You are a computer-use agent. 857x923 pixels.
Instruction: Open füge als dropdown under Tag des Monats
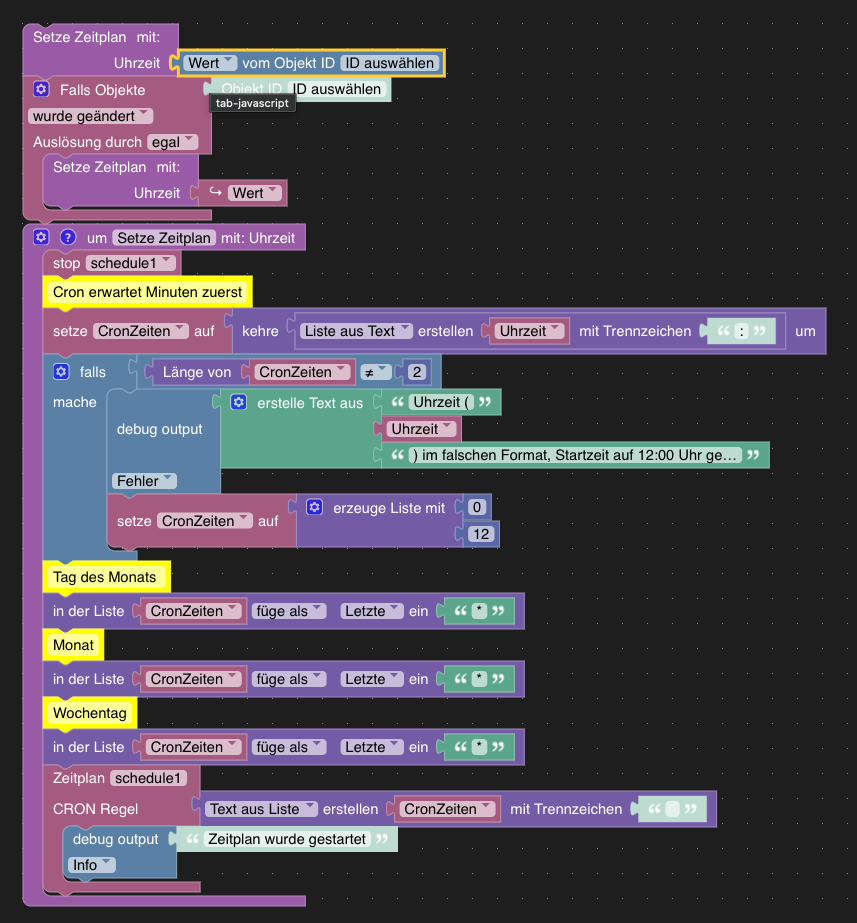(x=288, y=611)
